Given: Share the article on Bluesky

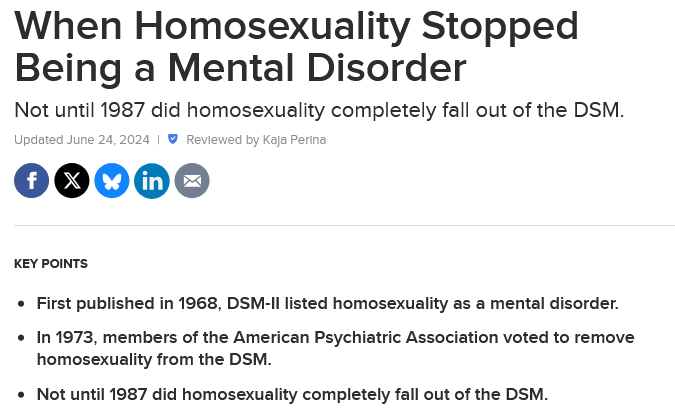Looking at the screenshot, I should [112, 180].
